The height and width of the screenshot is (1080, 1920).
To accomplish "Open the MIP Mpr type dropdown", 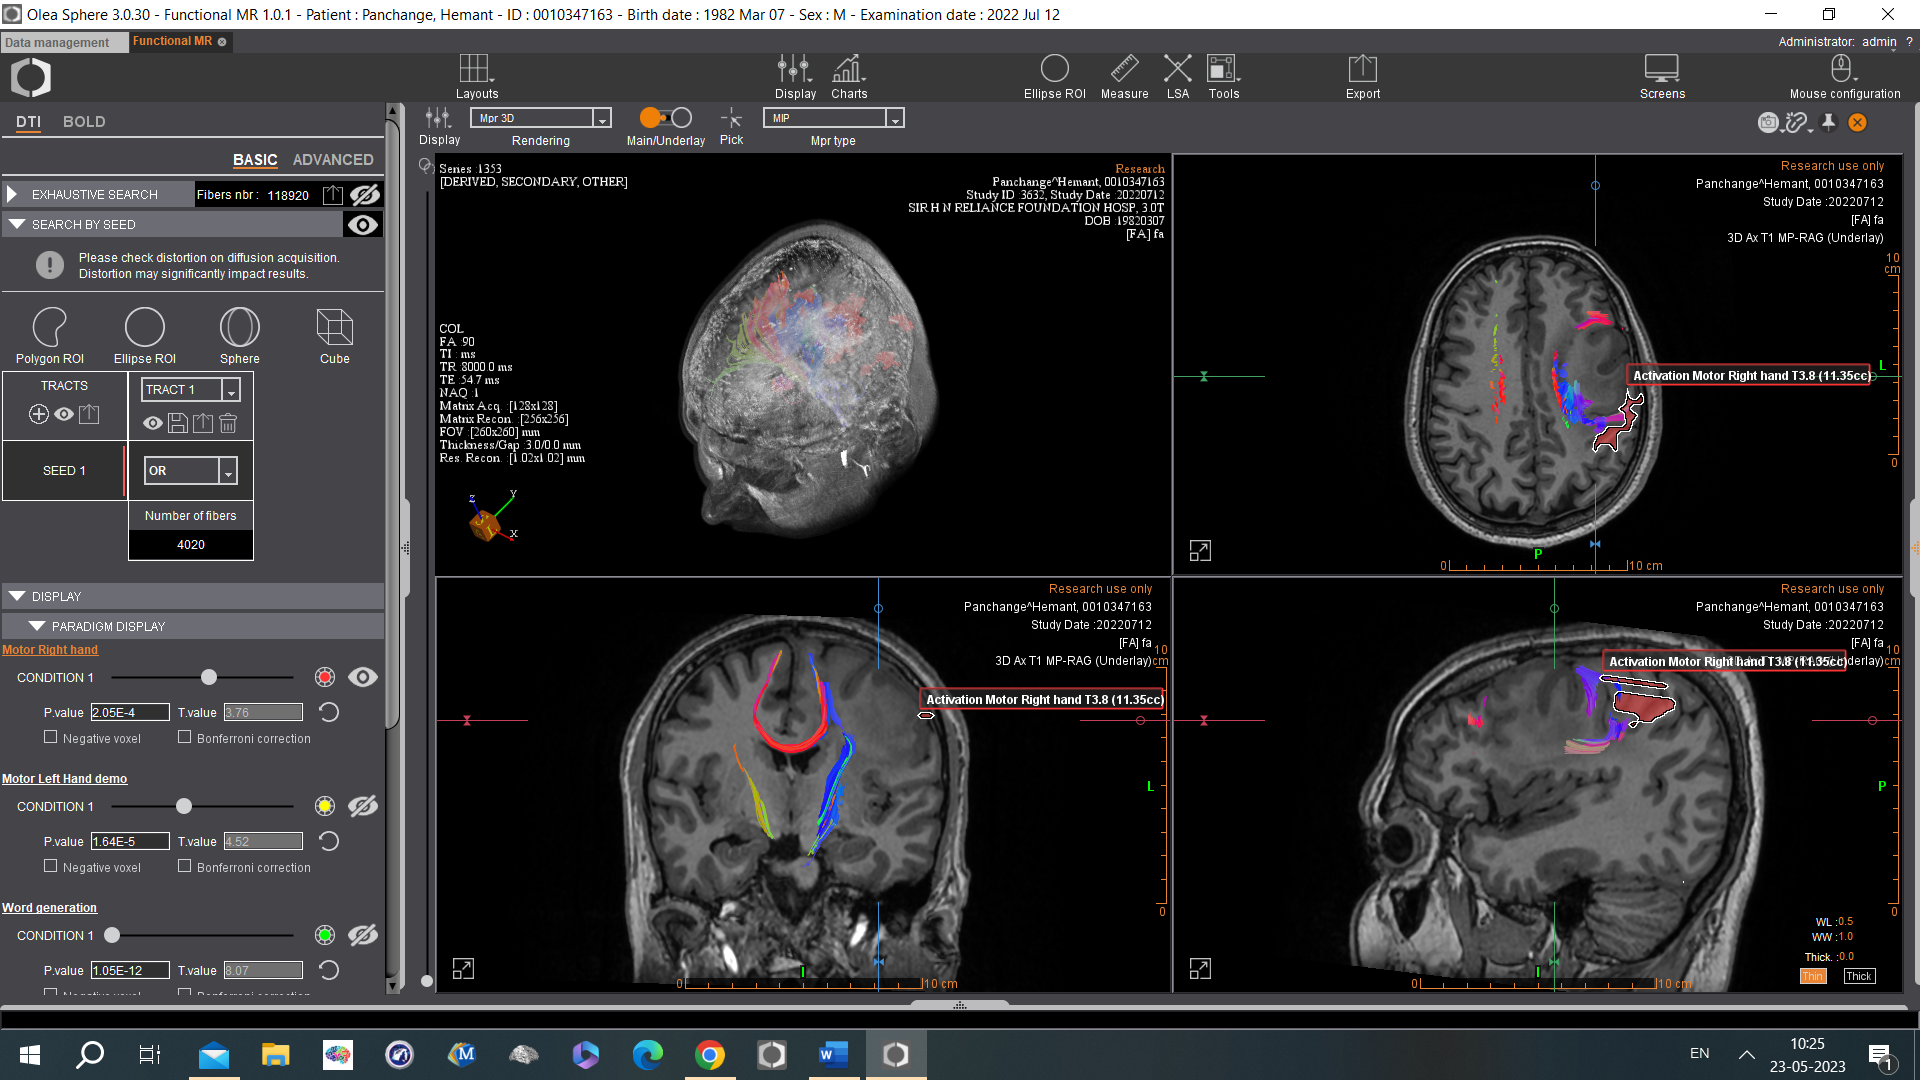I will 893,117.
